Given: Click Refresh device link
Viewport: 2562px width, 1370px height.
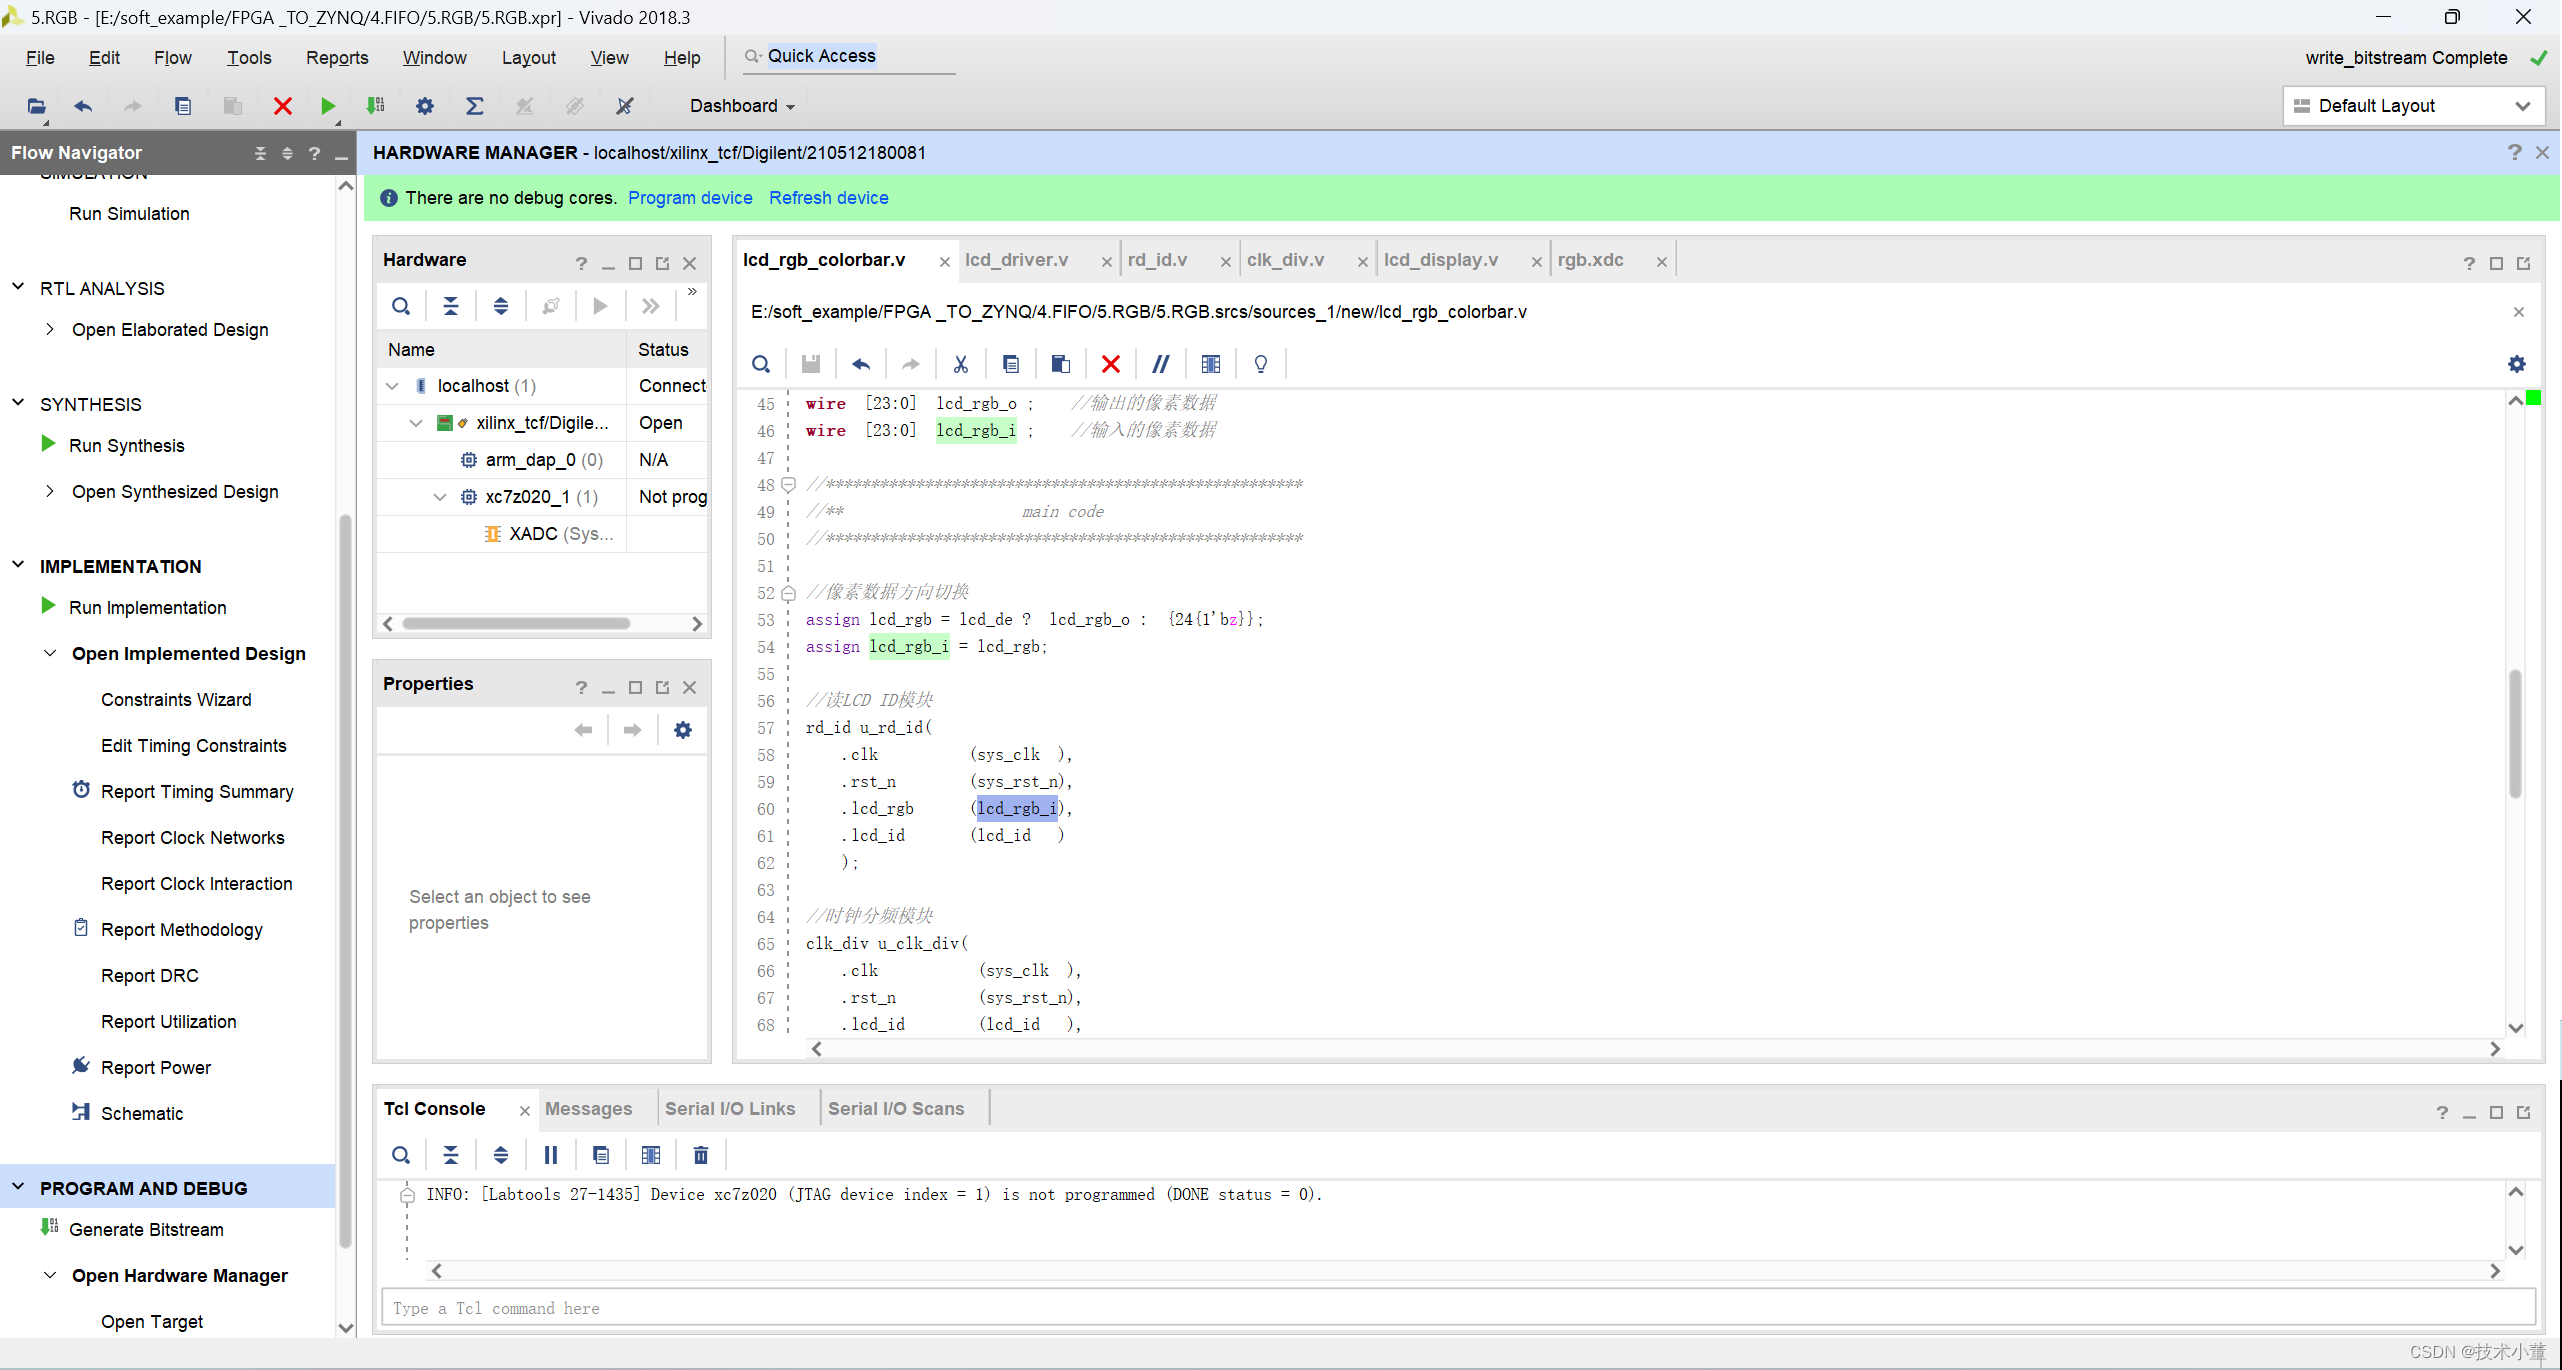Looking at the screenshot, I should pyautogui.click(x=828, y=198).
